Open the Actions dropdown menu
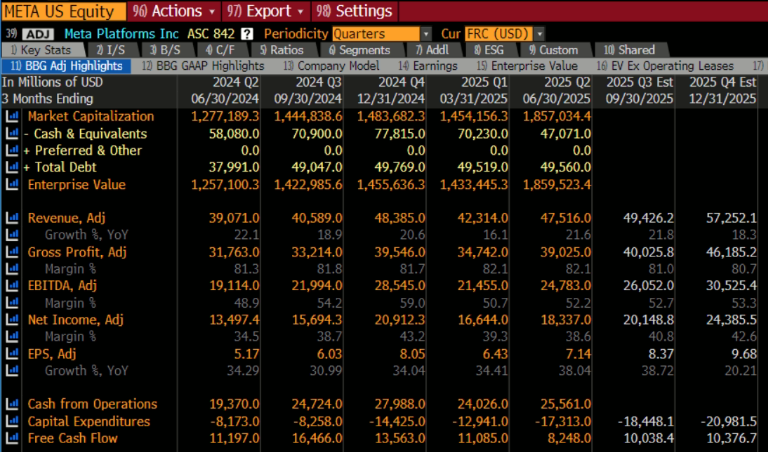The image size is (768, 452). [171, 12]
